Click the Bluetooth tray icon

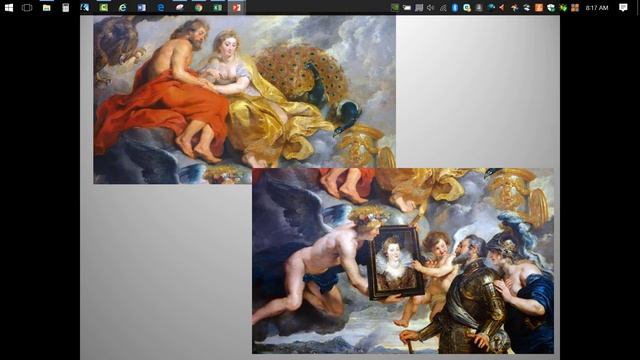click(x=455, y=7)
